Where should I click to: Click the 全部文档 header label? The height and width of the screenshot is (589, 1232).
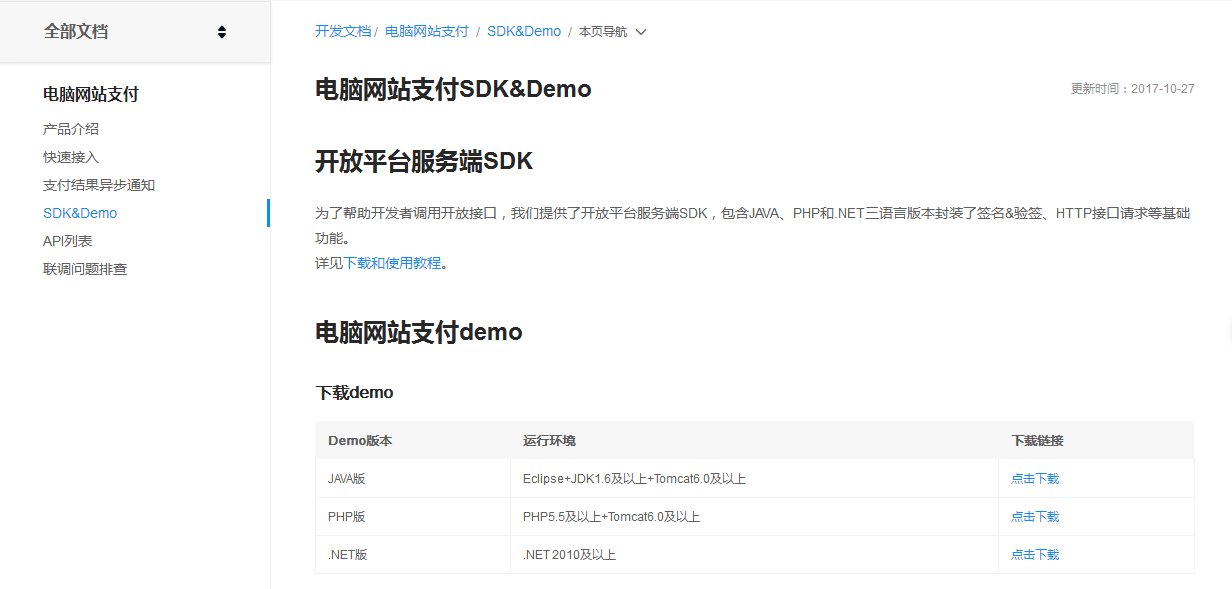[x=76, y=31]
